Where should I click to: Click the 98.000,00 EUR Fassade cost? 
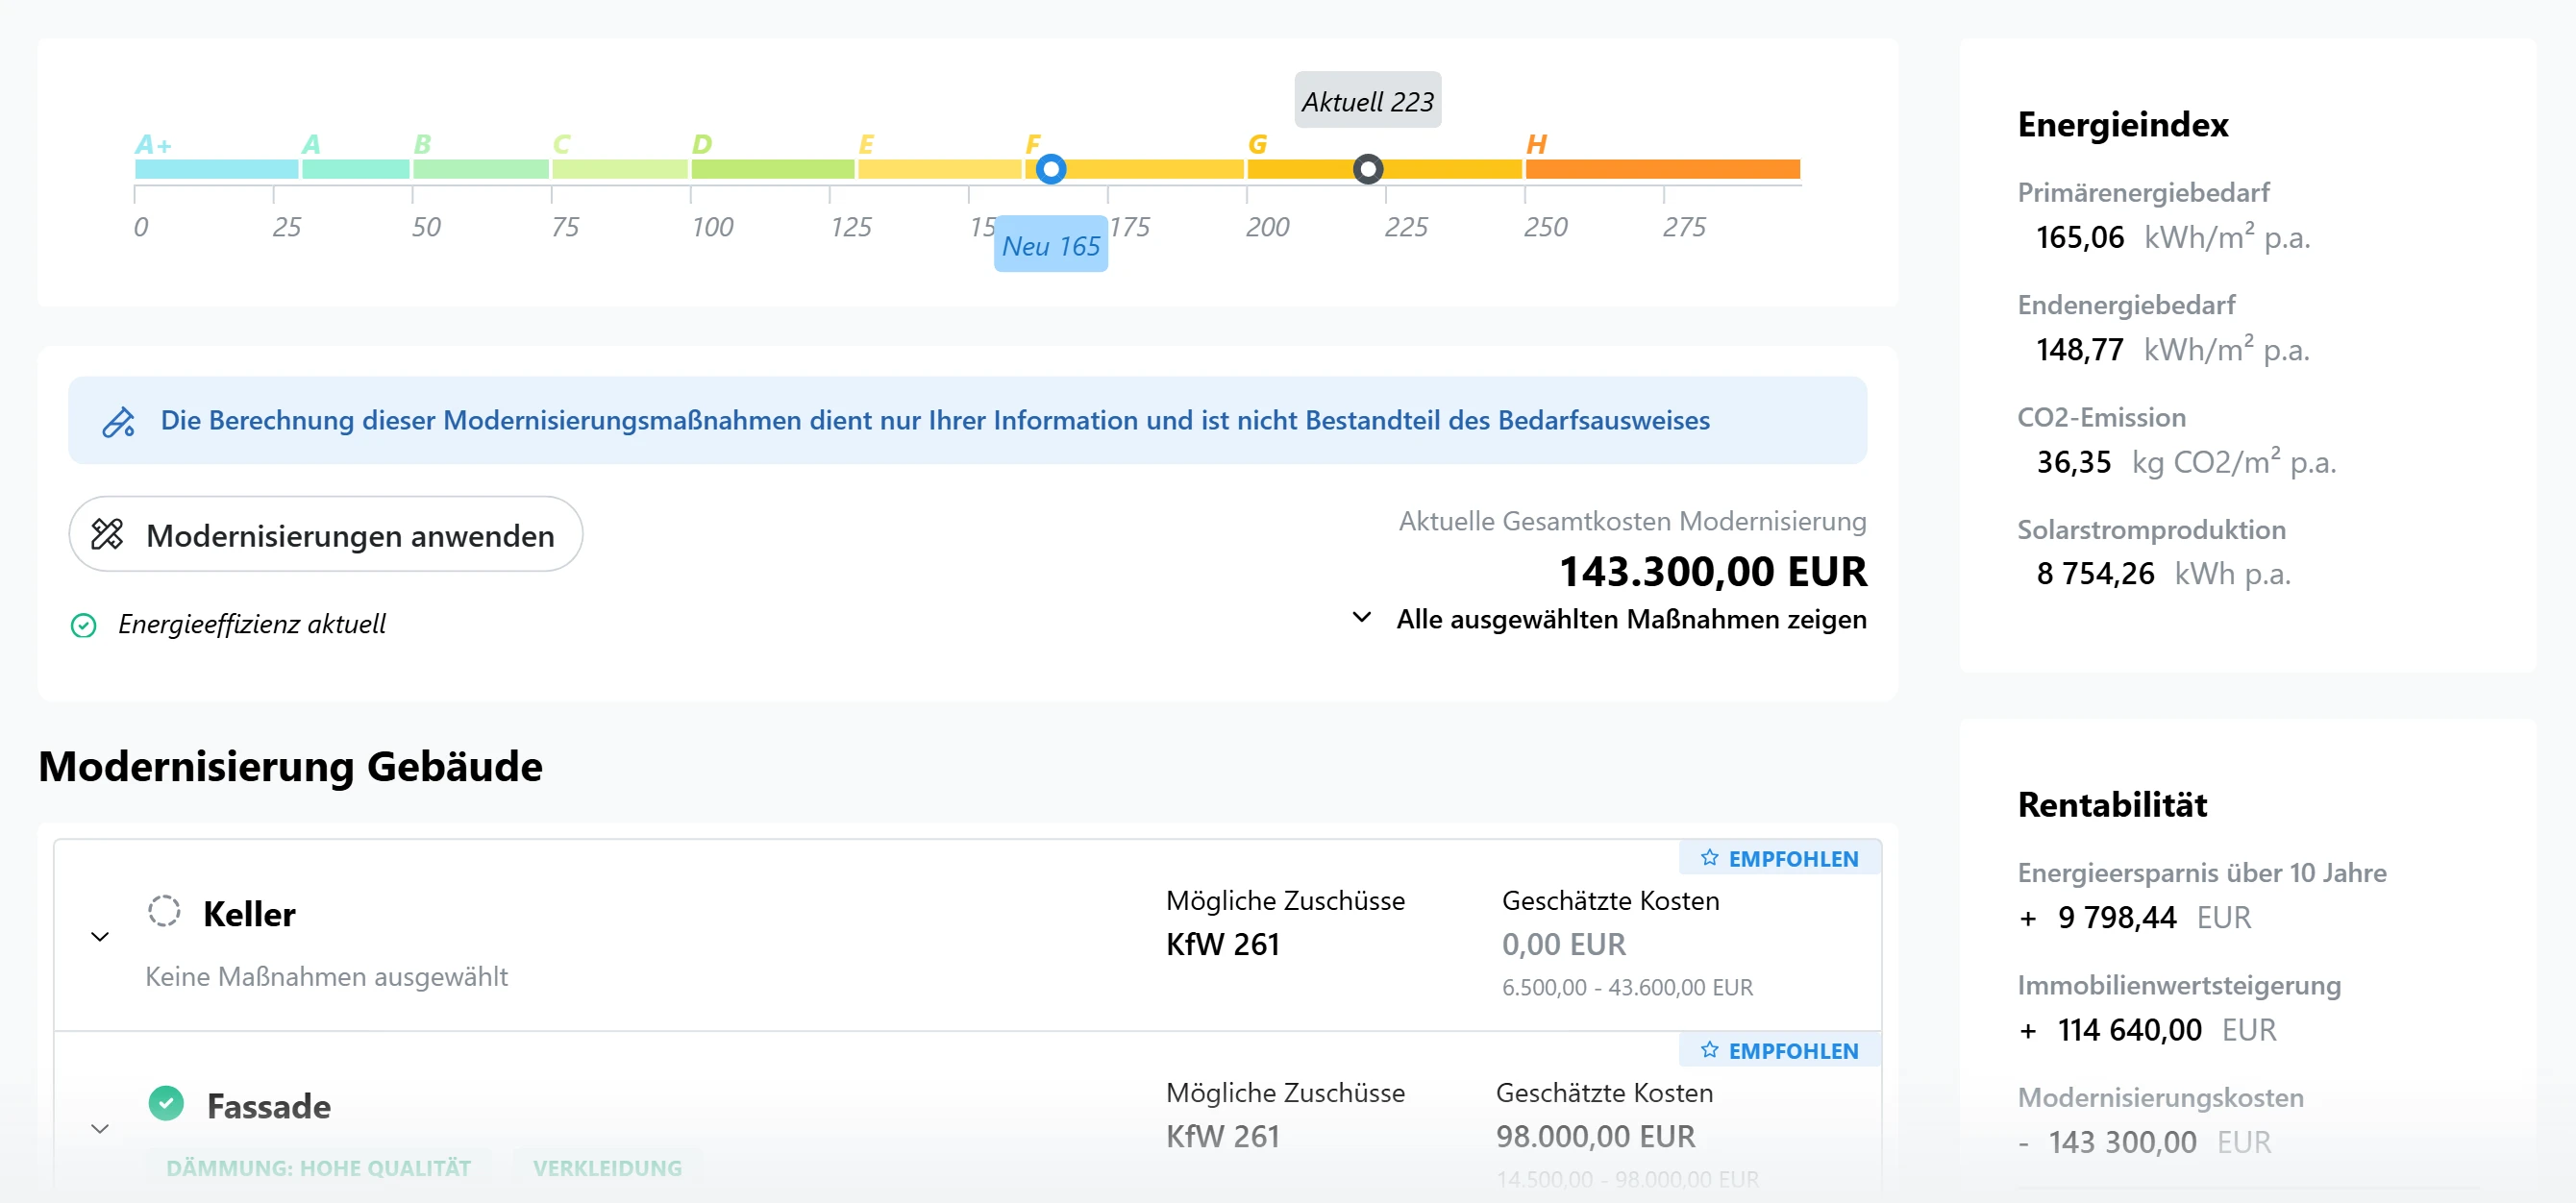tap(1595, 1136)
